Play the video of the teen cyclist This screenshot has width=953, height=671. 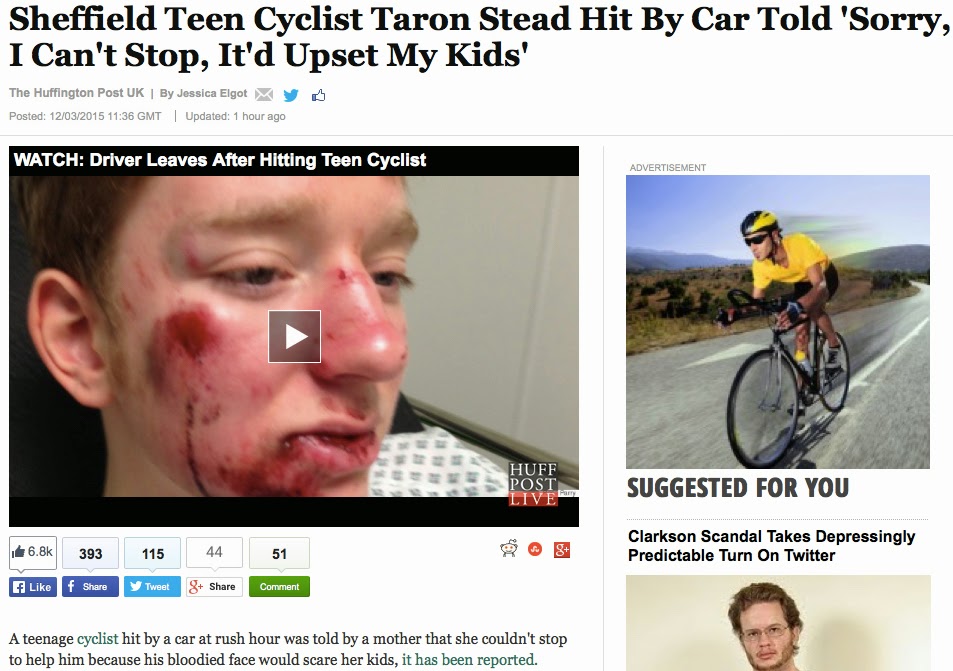pos(295,336)
